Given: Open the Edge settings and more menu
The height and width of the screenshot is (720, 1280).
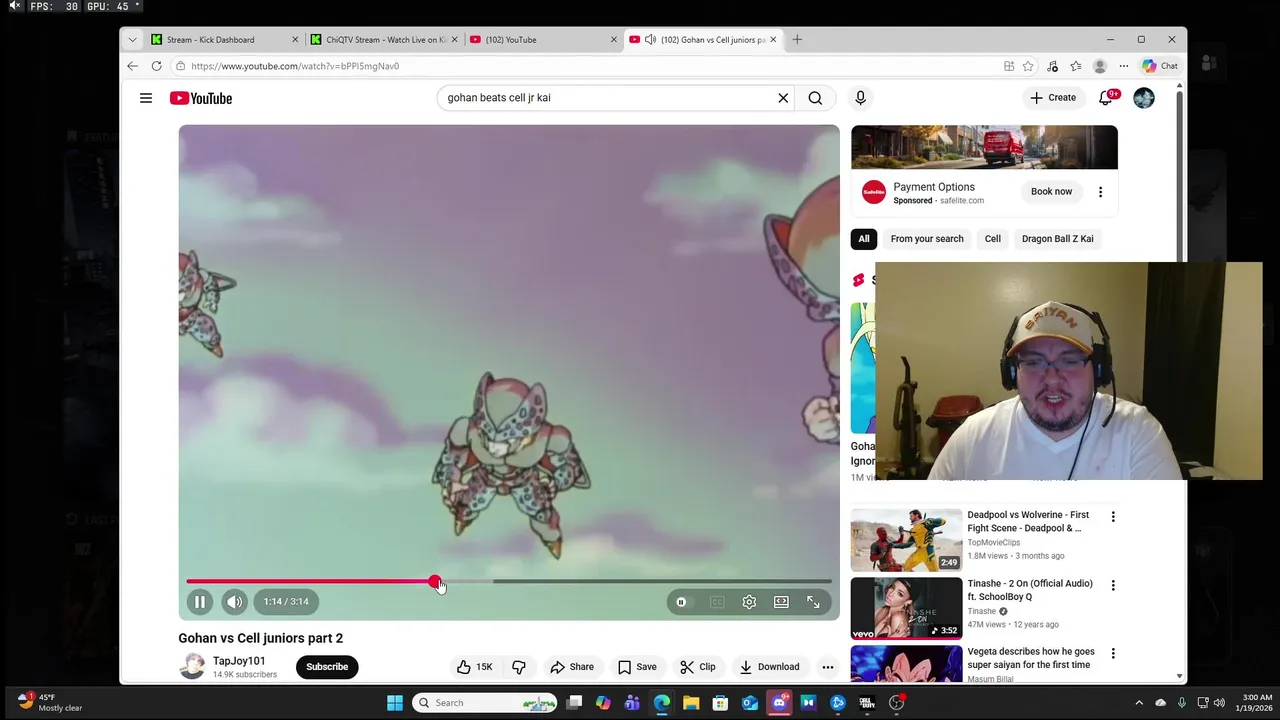Looking at the screenshot, I should tap(1124, 66).
